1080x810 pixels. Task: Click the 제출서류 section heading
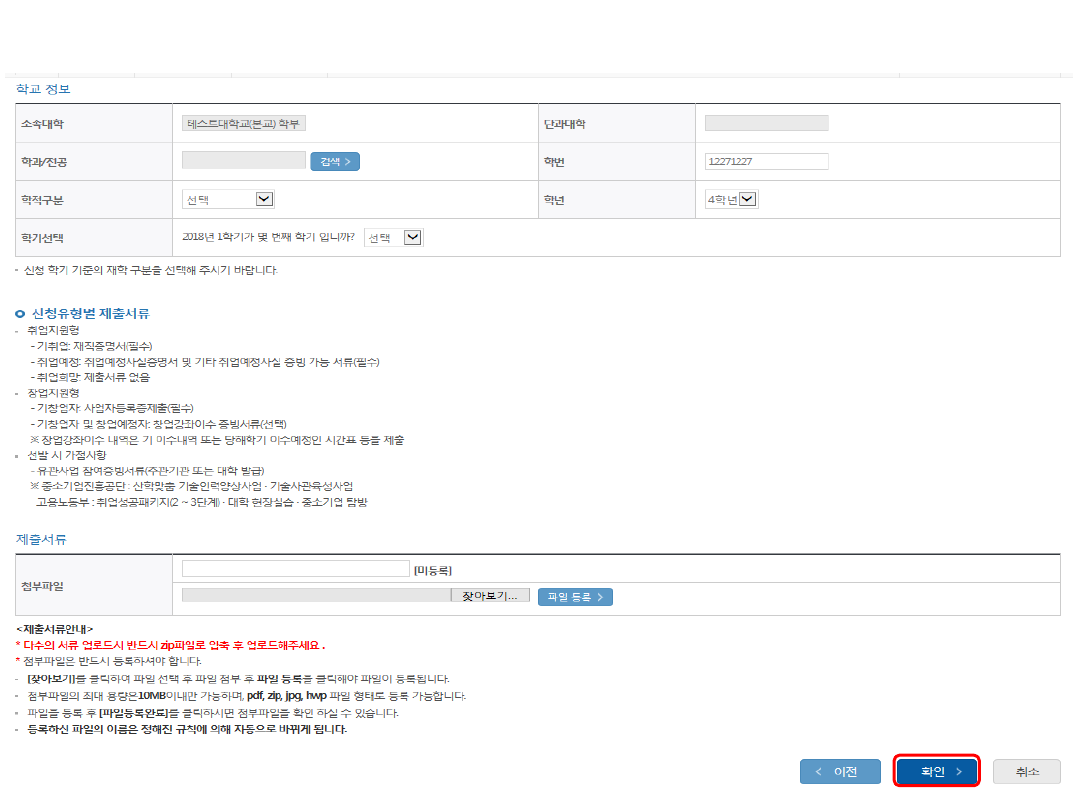(x=41, y=539)
